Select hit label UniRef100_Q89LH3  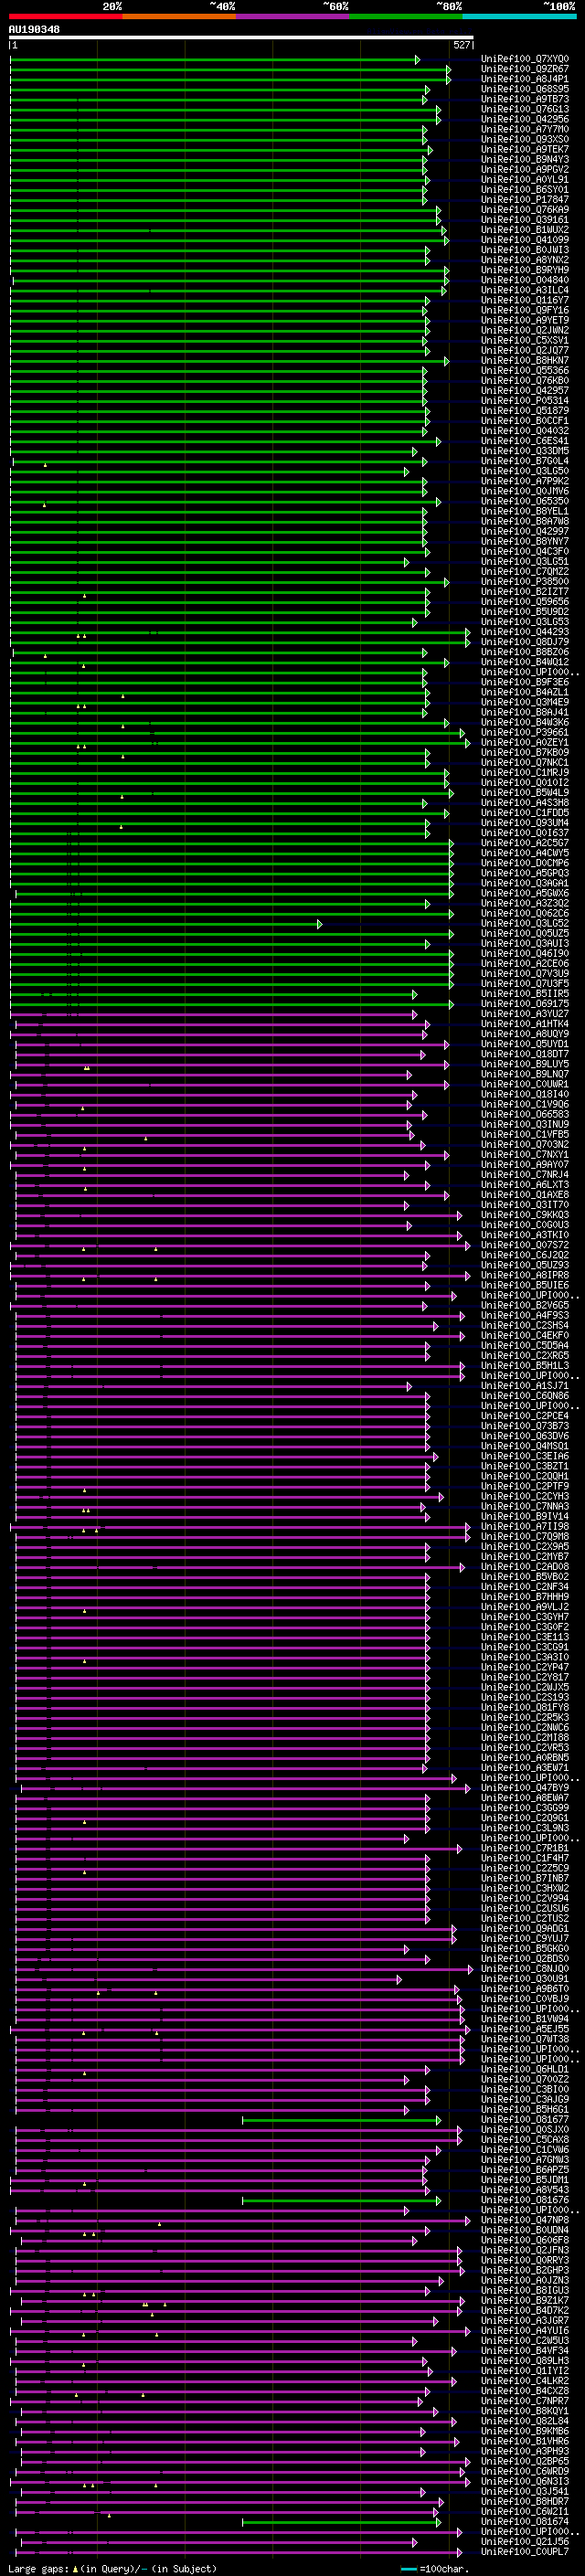525,2361
